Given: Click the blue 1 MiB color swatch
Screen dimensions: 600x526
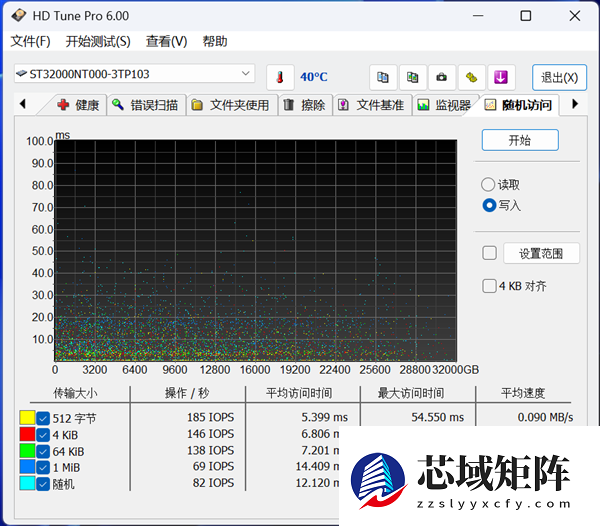Looking at the screenshot, I should [27, 467].
